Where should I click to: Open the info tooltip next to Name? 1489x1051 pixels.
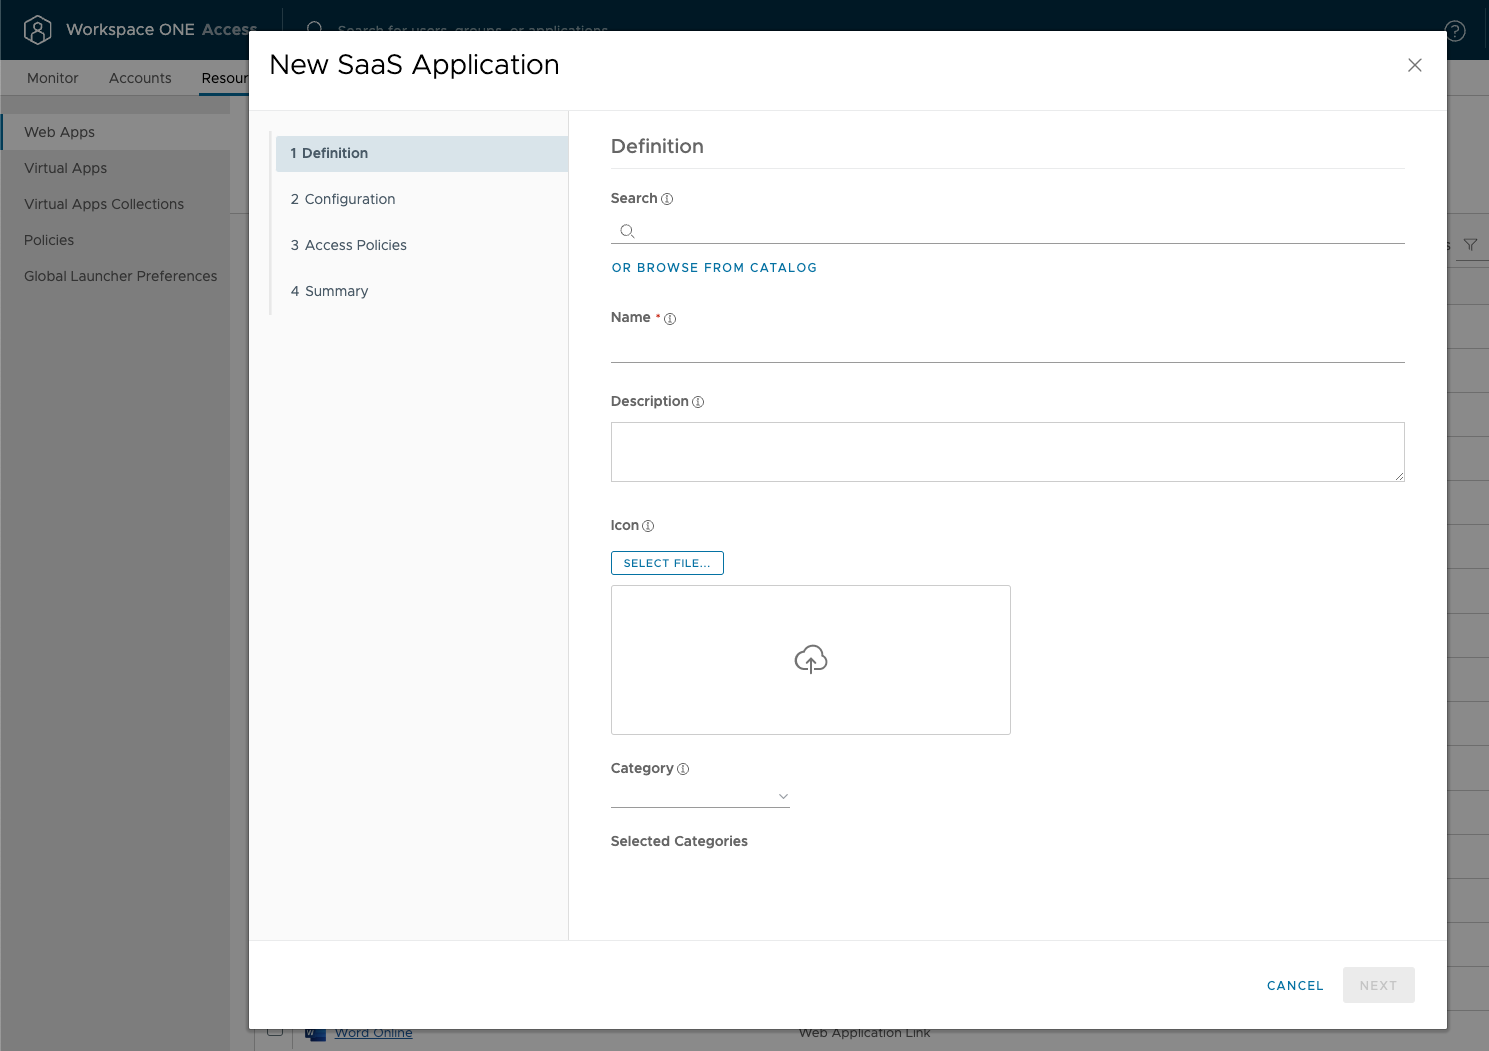[670, 318]
